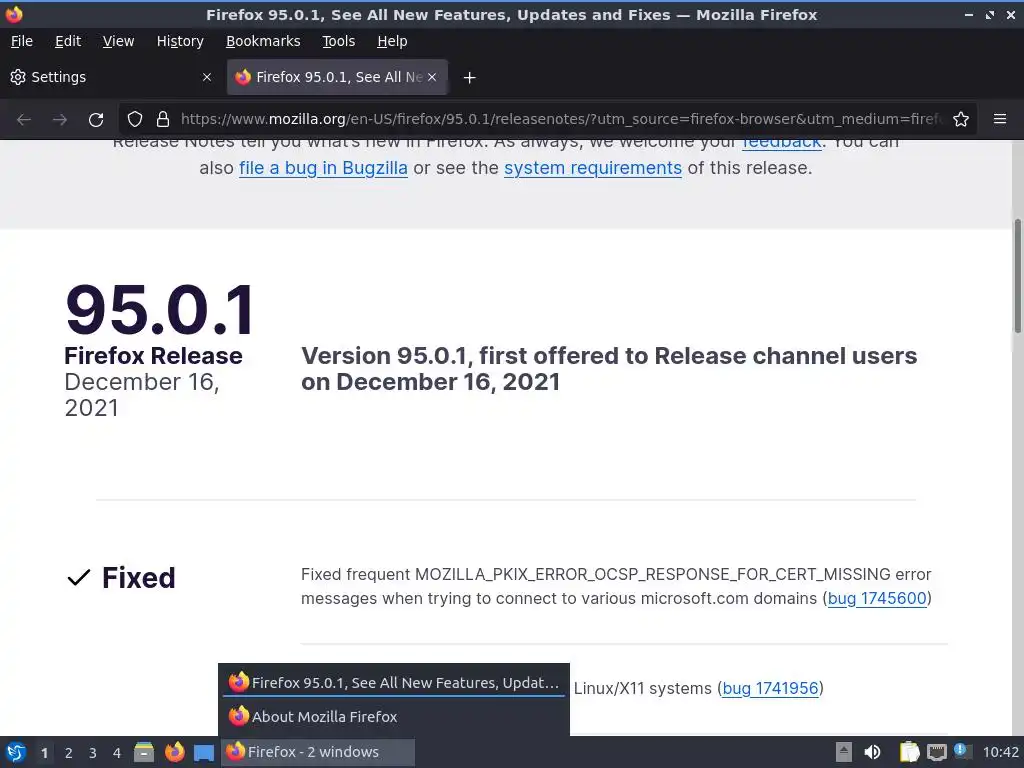Open tracking protection shield icon
Image resolution: width=1024 pixels, height=768 pixels.
[135, 120]
